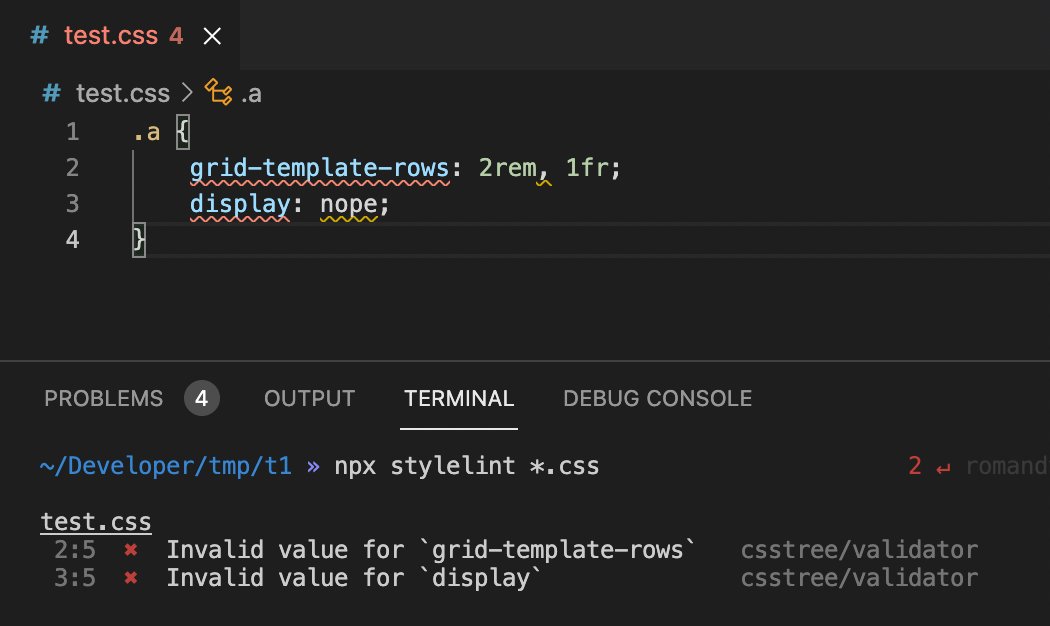The image size is (1050, 626).
Task: Click the red error X on 2:5 row
Action: (x=131, y=550)
